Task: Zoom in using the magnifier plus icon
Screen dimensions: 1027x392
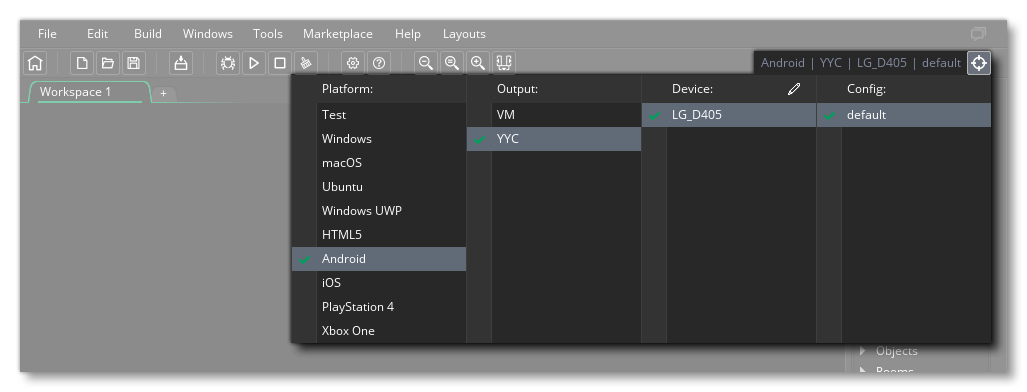Action: tap(478, 63)
